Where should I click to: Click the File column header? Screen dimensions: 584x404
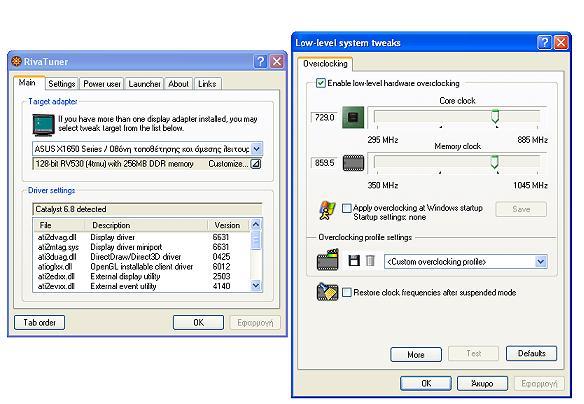pos(58,225)
